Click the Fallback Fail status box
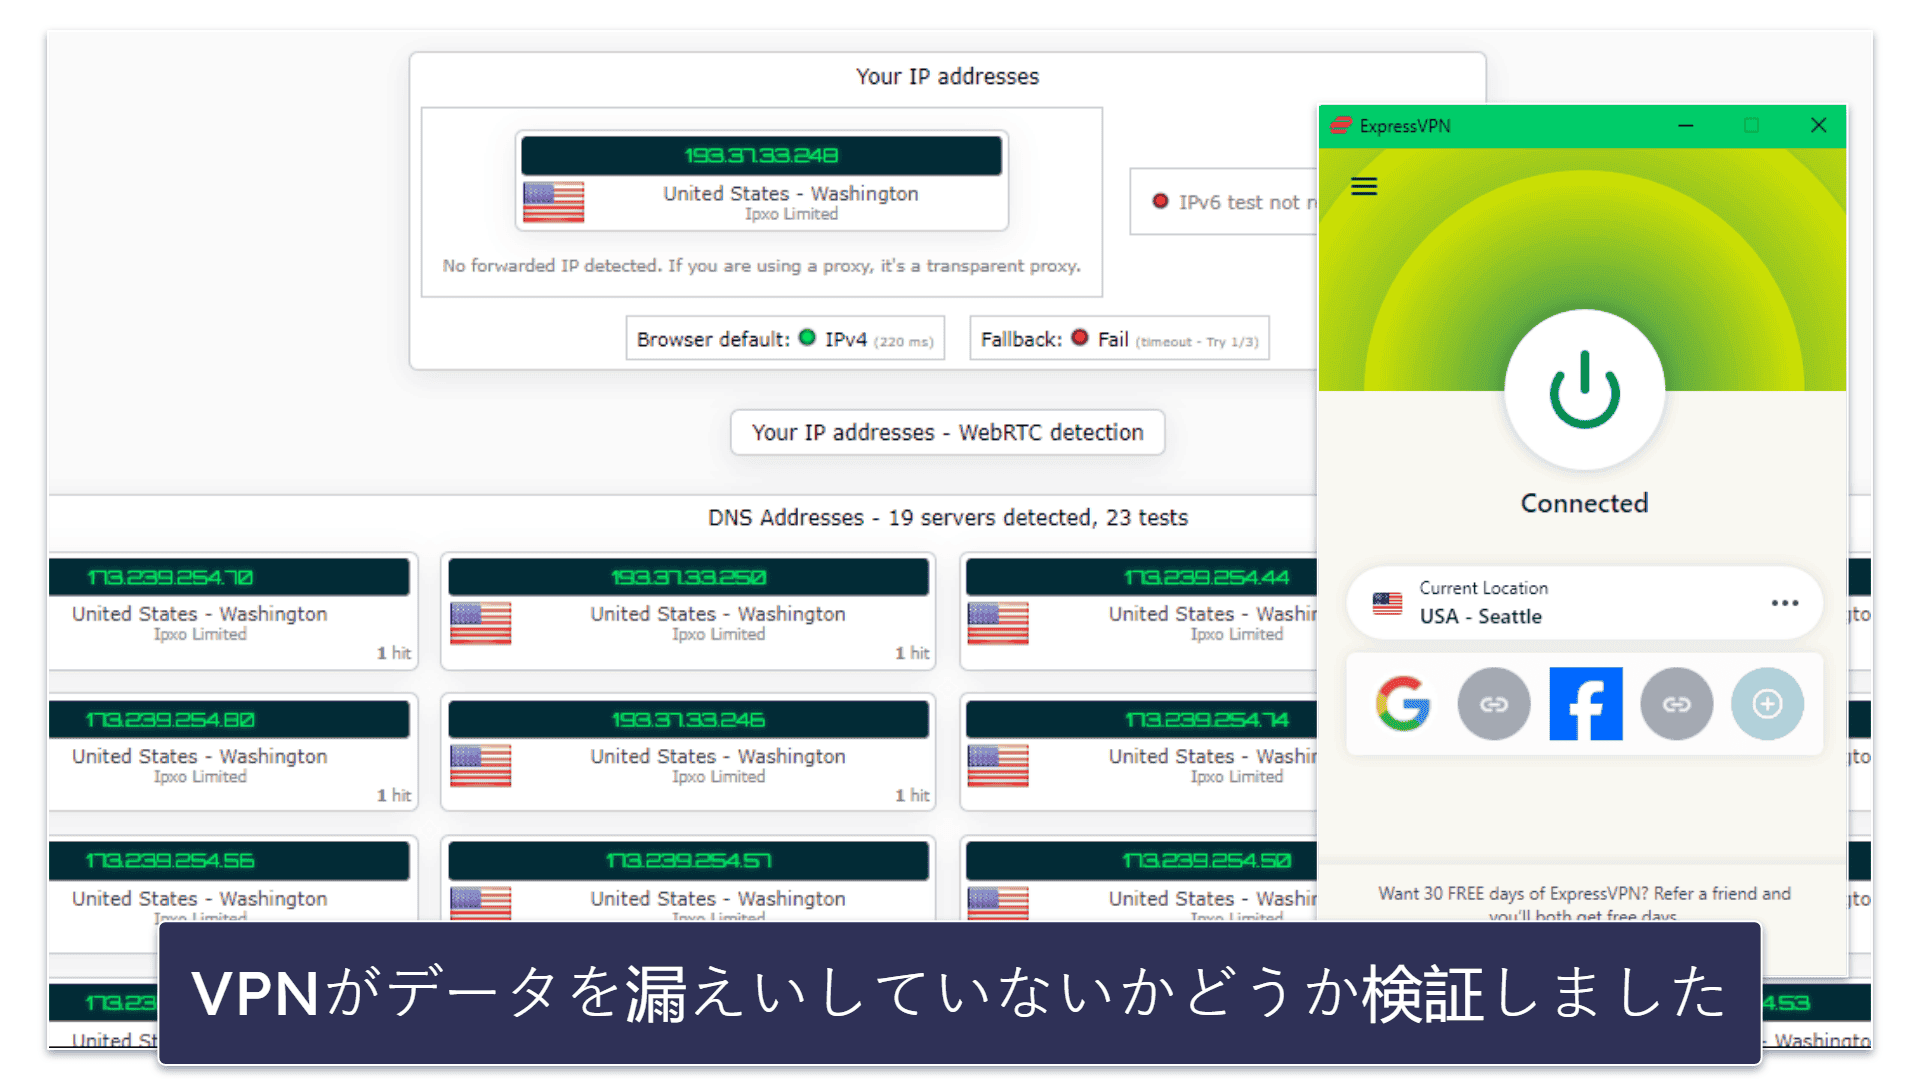Viewport: 1916px width, 1079px height. point(1119,339)
